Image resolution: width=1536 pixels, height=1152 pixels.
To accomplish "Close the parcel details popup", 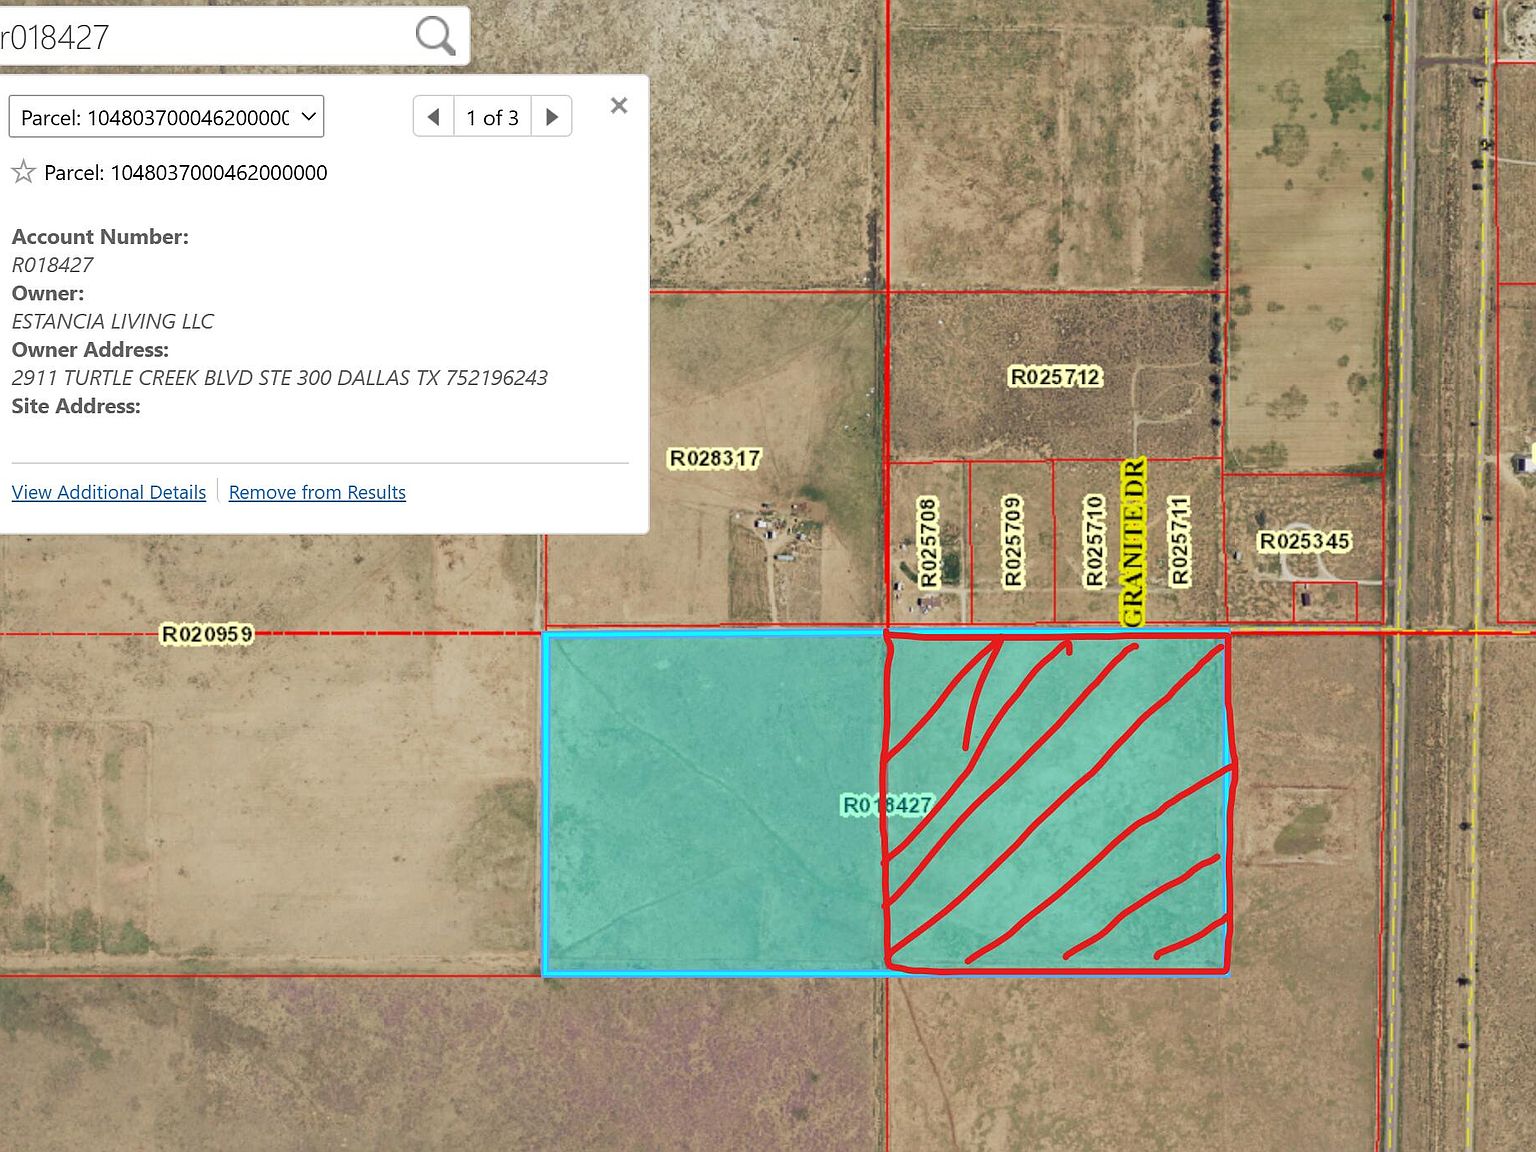I will 618,105.
